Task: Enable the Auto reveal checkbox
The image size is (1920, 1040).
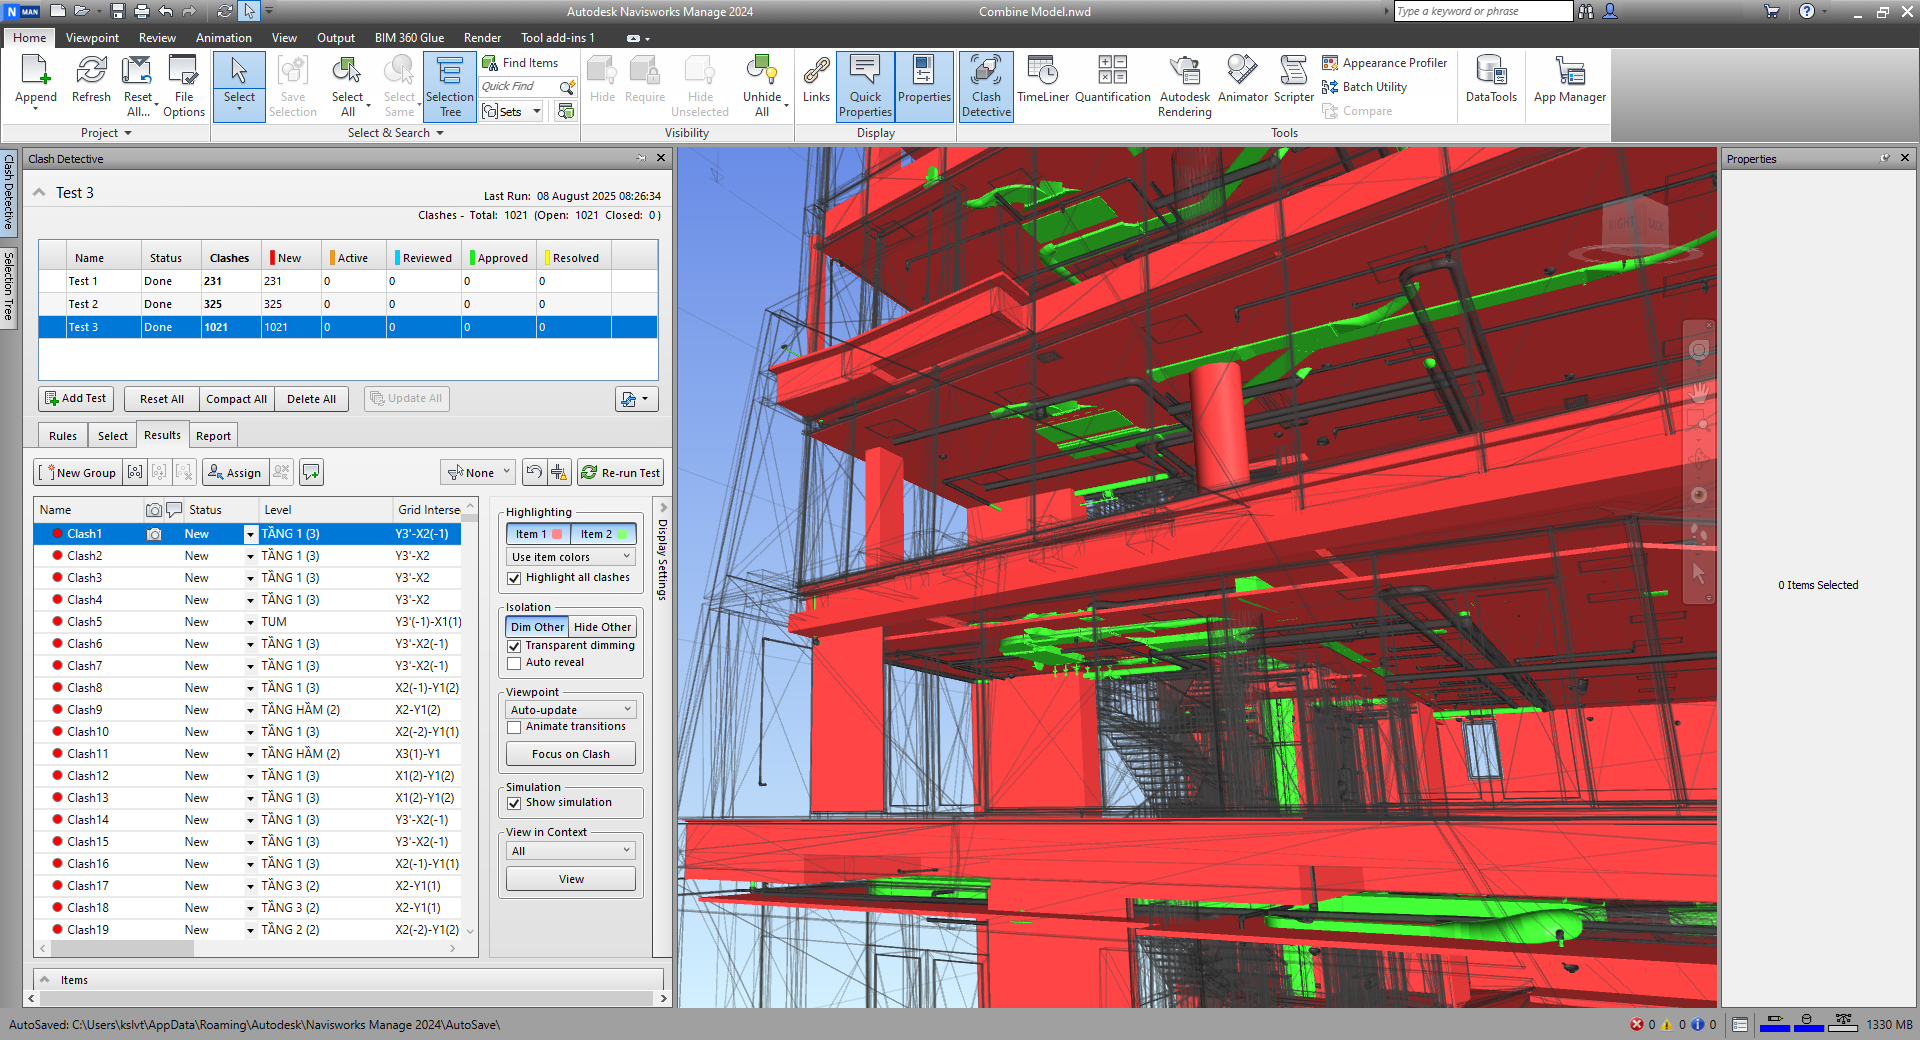Action: click(514, 663)
